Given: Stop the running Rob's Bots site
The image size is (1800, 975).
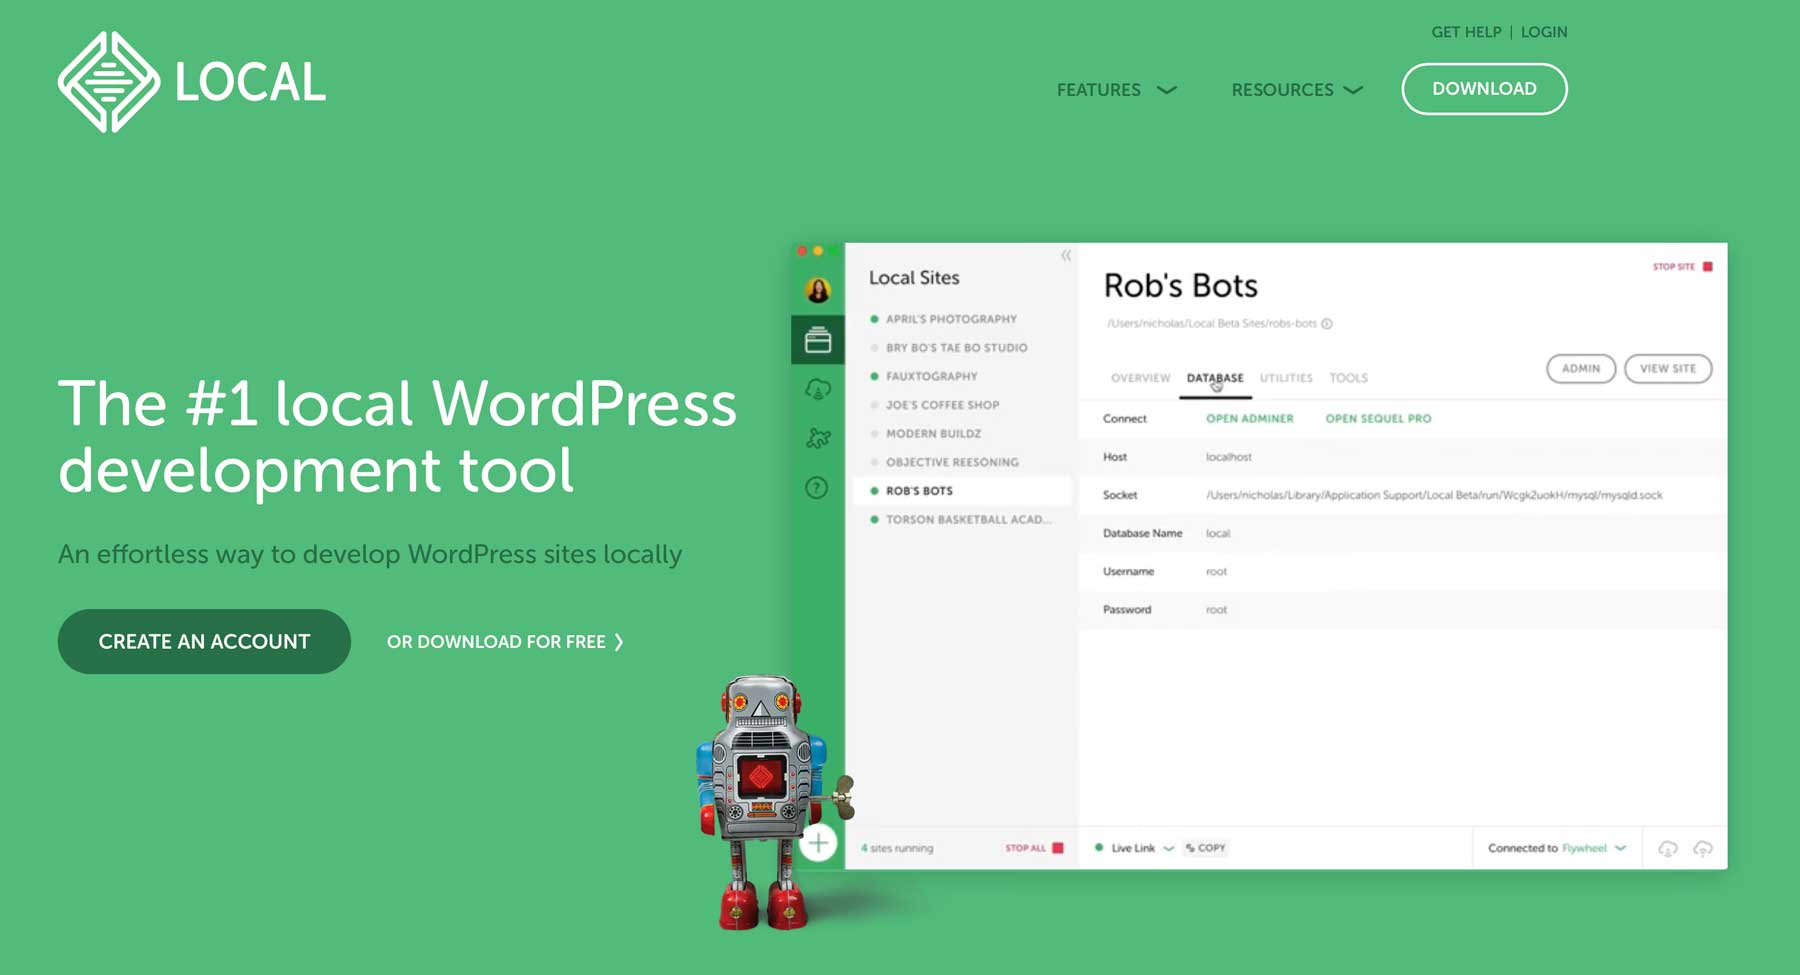Looking at the screenshot, I should pyautogui.click(x=1683, y=267).
